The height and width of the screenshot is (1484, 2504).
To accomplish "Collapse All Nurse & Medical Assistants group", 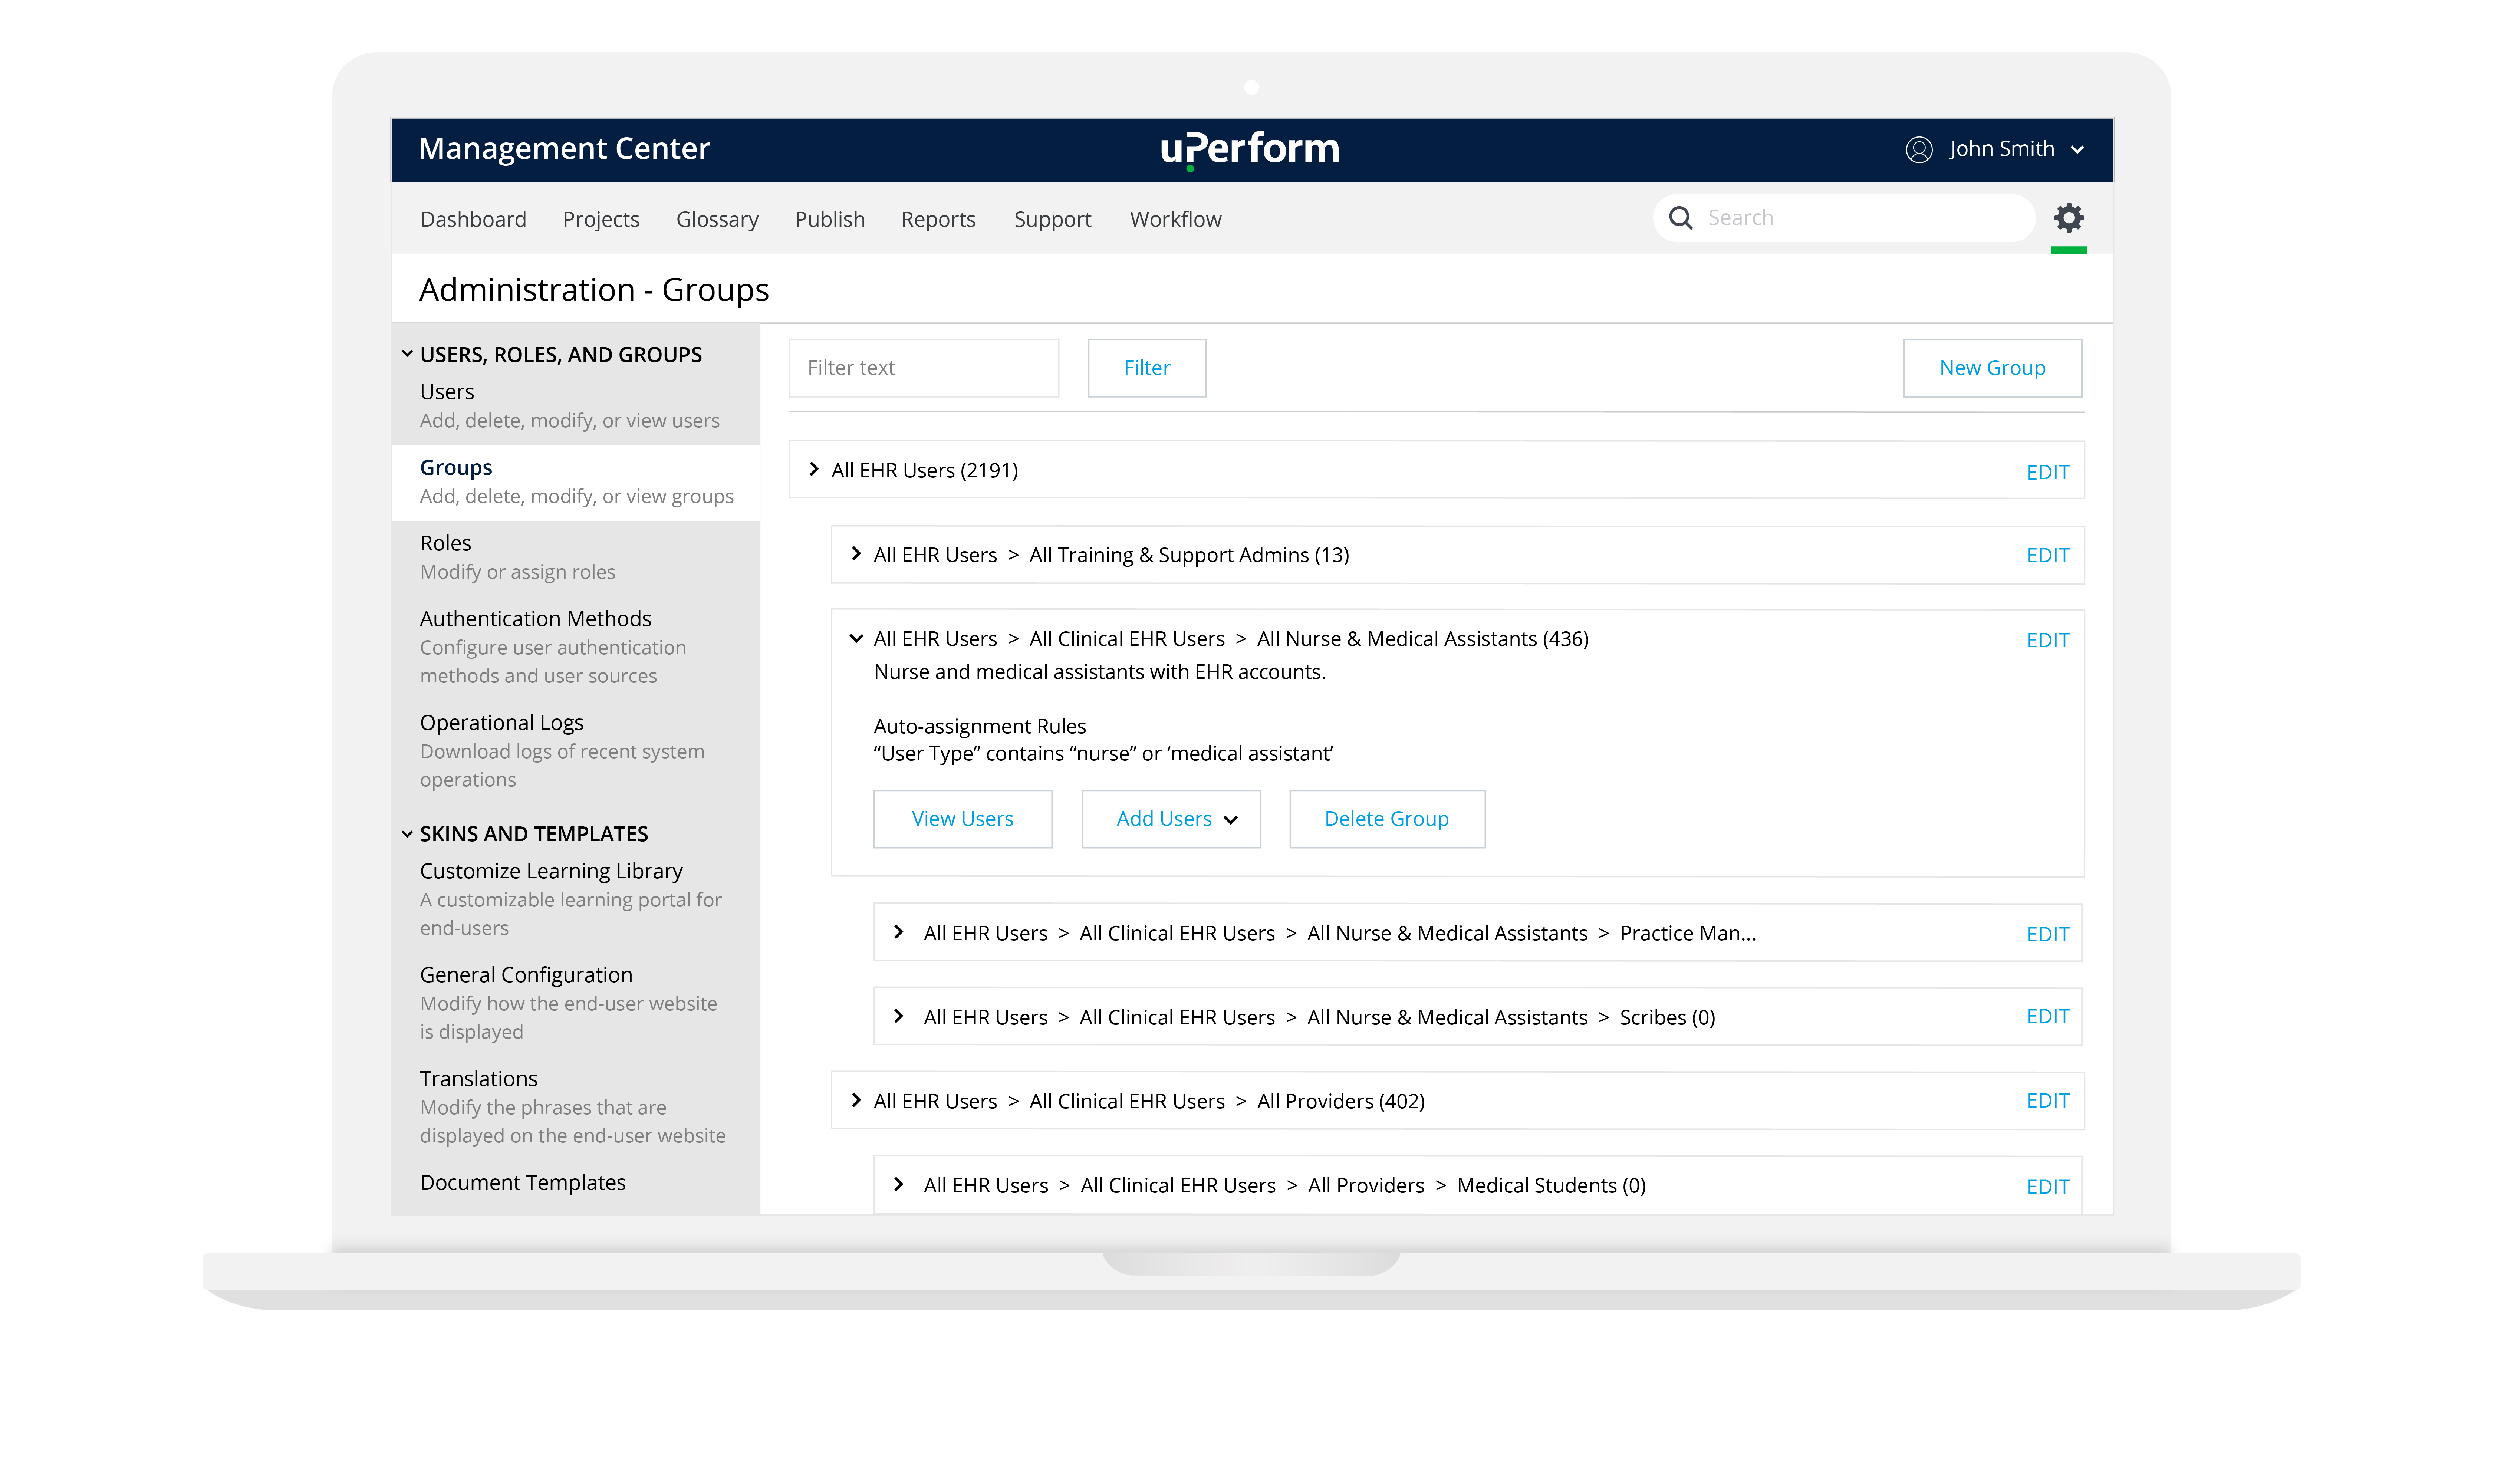I will (856, 638).
